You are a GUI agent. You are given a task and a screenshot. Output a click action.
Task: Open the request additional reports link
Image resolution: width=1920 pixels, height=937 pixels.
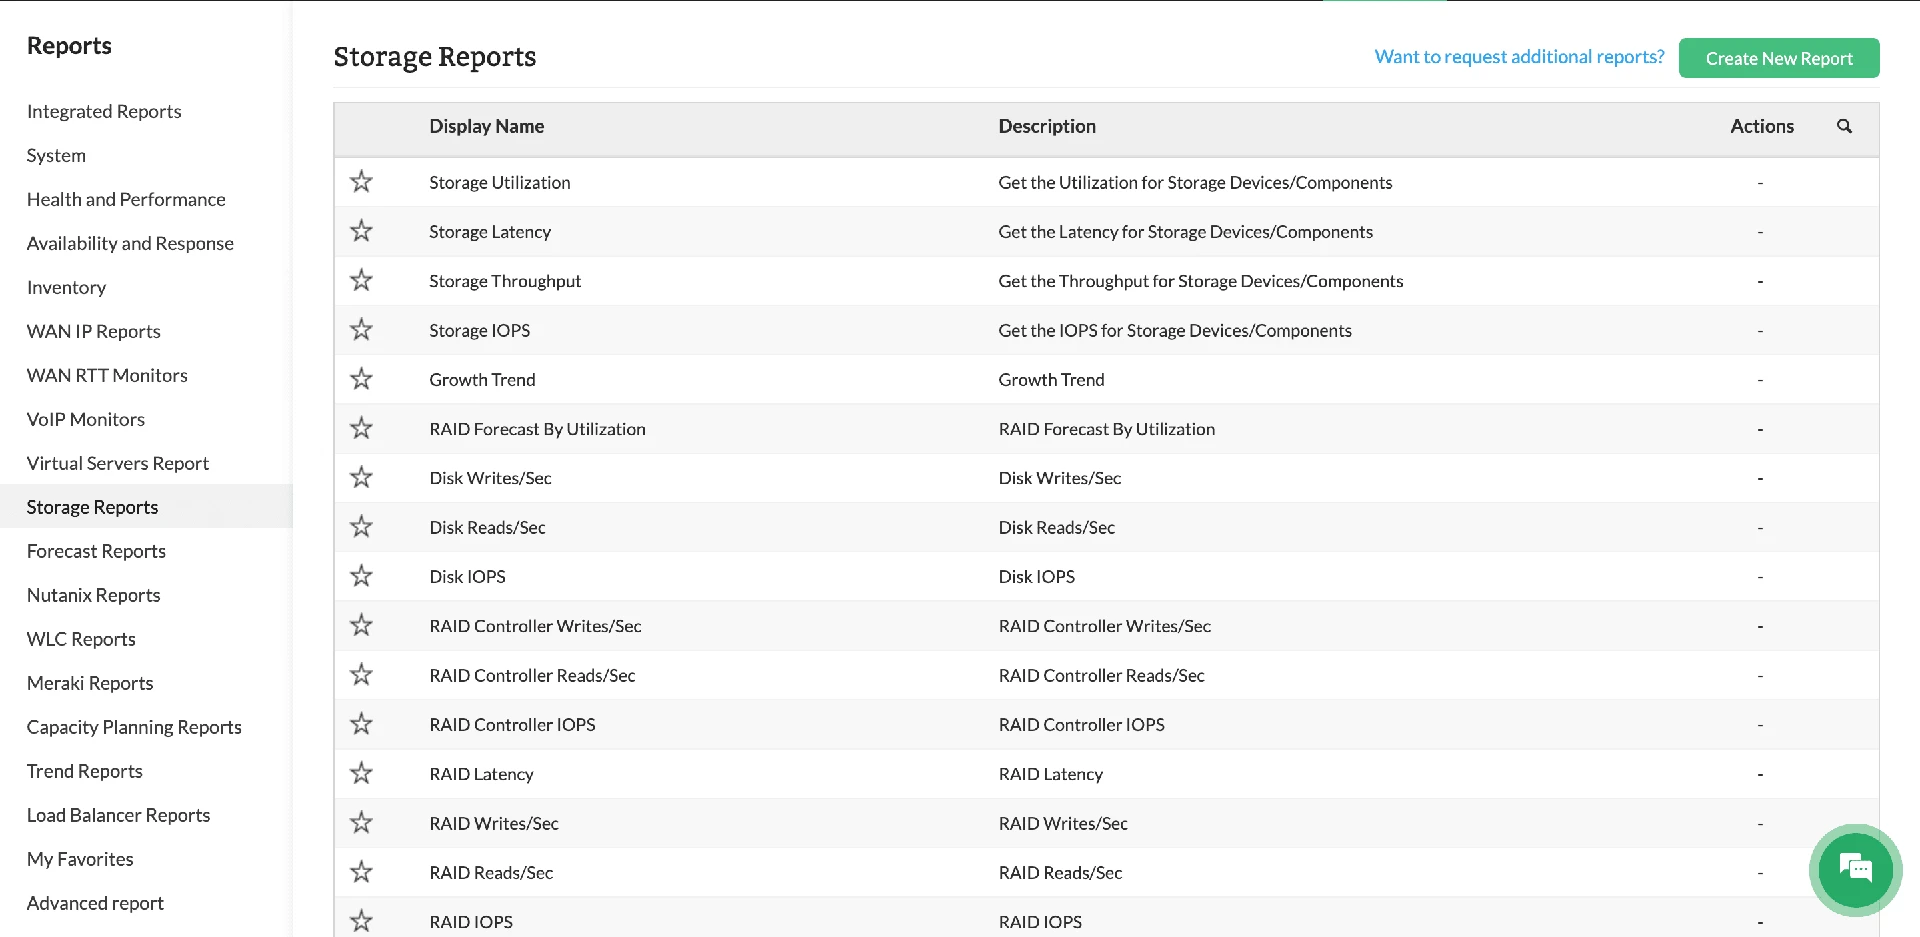coord(1518,56)
